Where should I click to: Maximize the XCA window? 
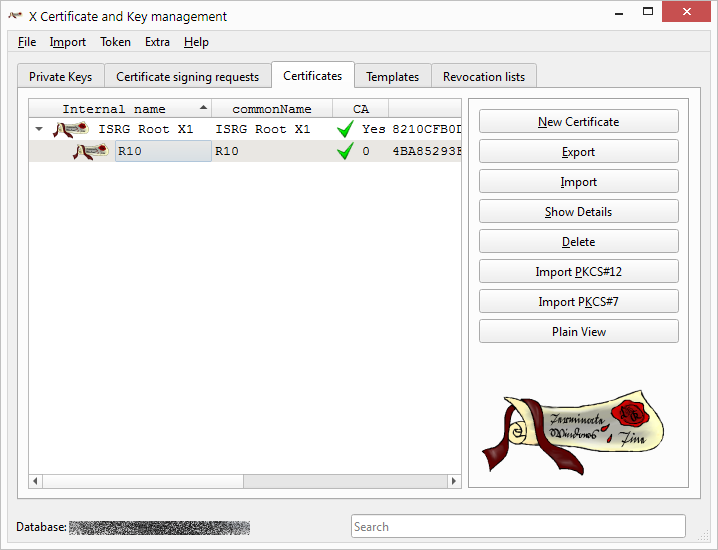click(648, 12)
